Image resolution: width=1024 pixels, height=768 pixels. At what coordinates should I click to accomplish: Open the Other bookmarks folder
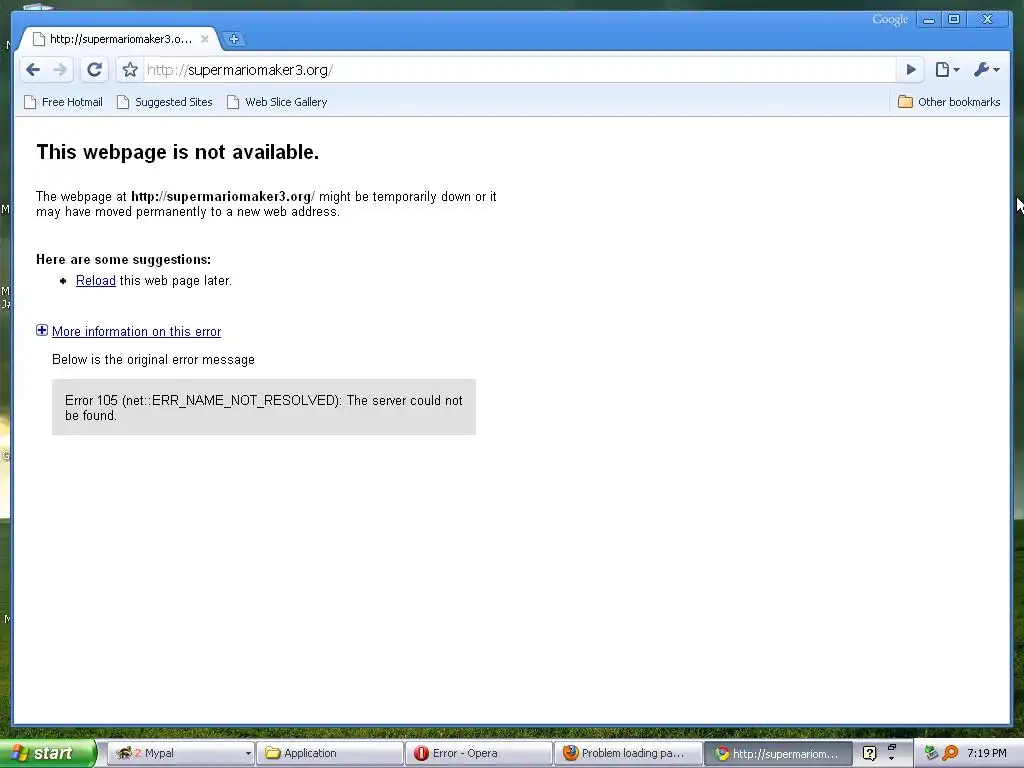pos(949,102)
